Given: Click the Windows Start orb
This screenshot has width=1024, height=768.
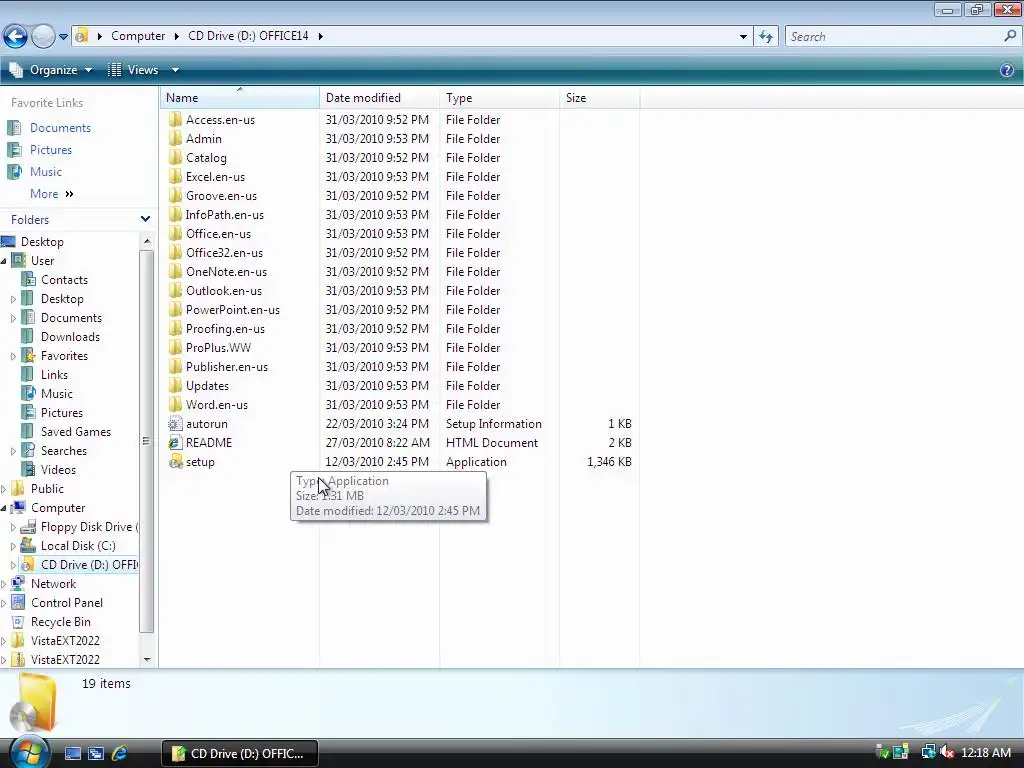Looking at the screenshot, I should (x=29, y=752).
